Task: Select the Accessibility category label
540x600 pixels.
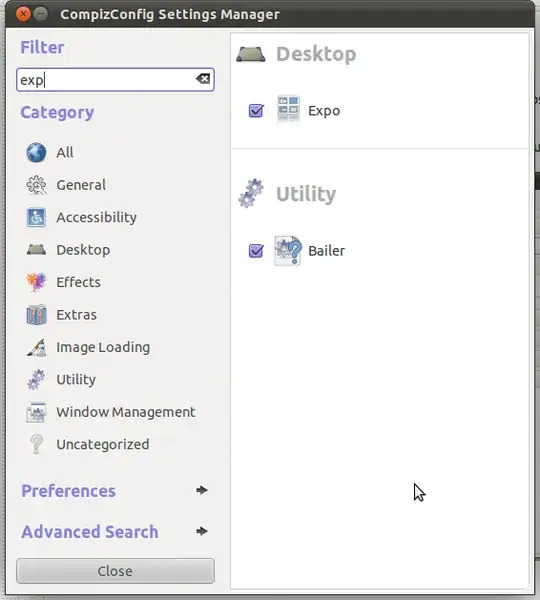Action: (96, 217)
